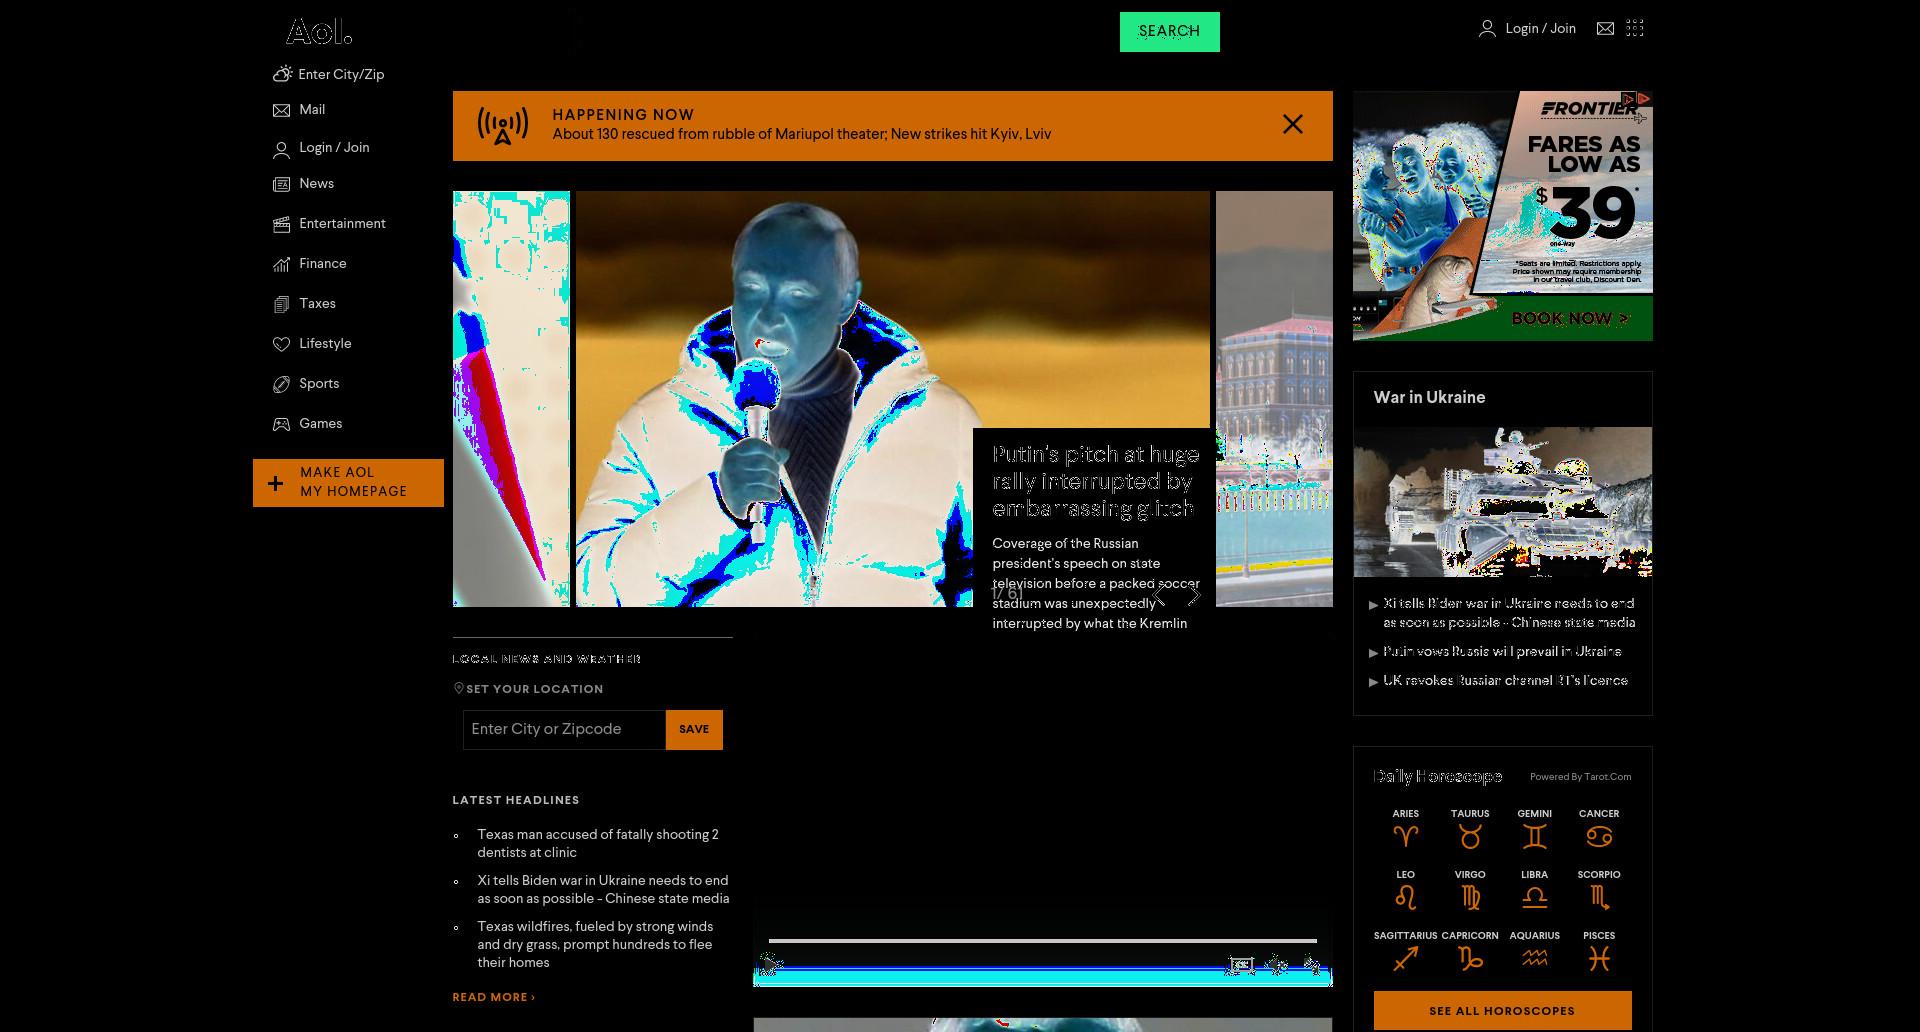Open the Taxes section

(x=317, y=304)
